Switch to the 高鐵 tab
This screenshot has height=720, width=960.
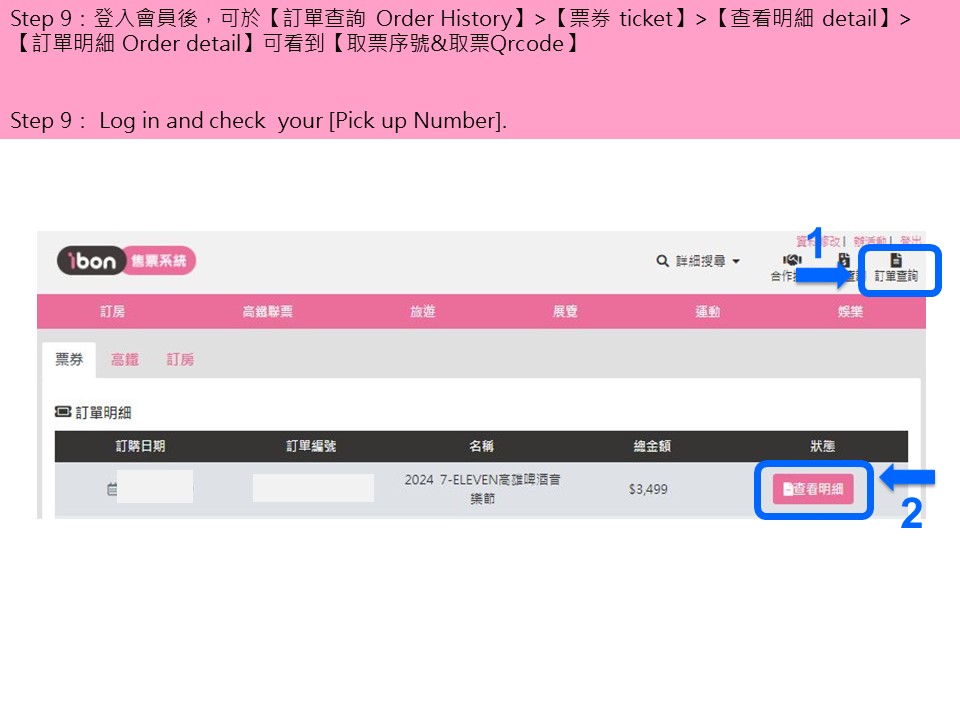(x=125, y=359)
